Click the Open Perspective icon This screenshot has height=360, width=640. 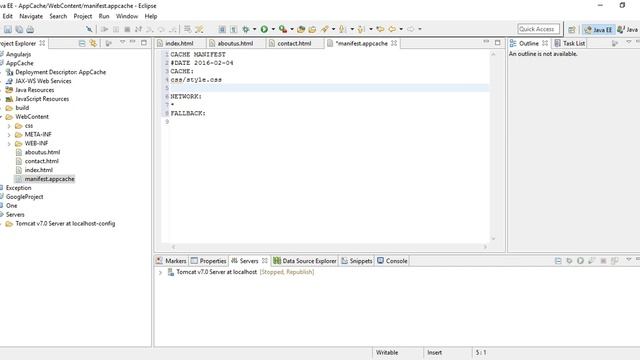pyautogui.click(x=572, y=29)
